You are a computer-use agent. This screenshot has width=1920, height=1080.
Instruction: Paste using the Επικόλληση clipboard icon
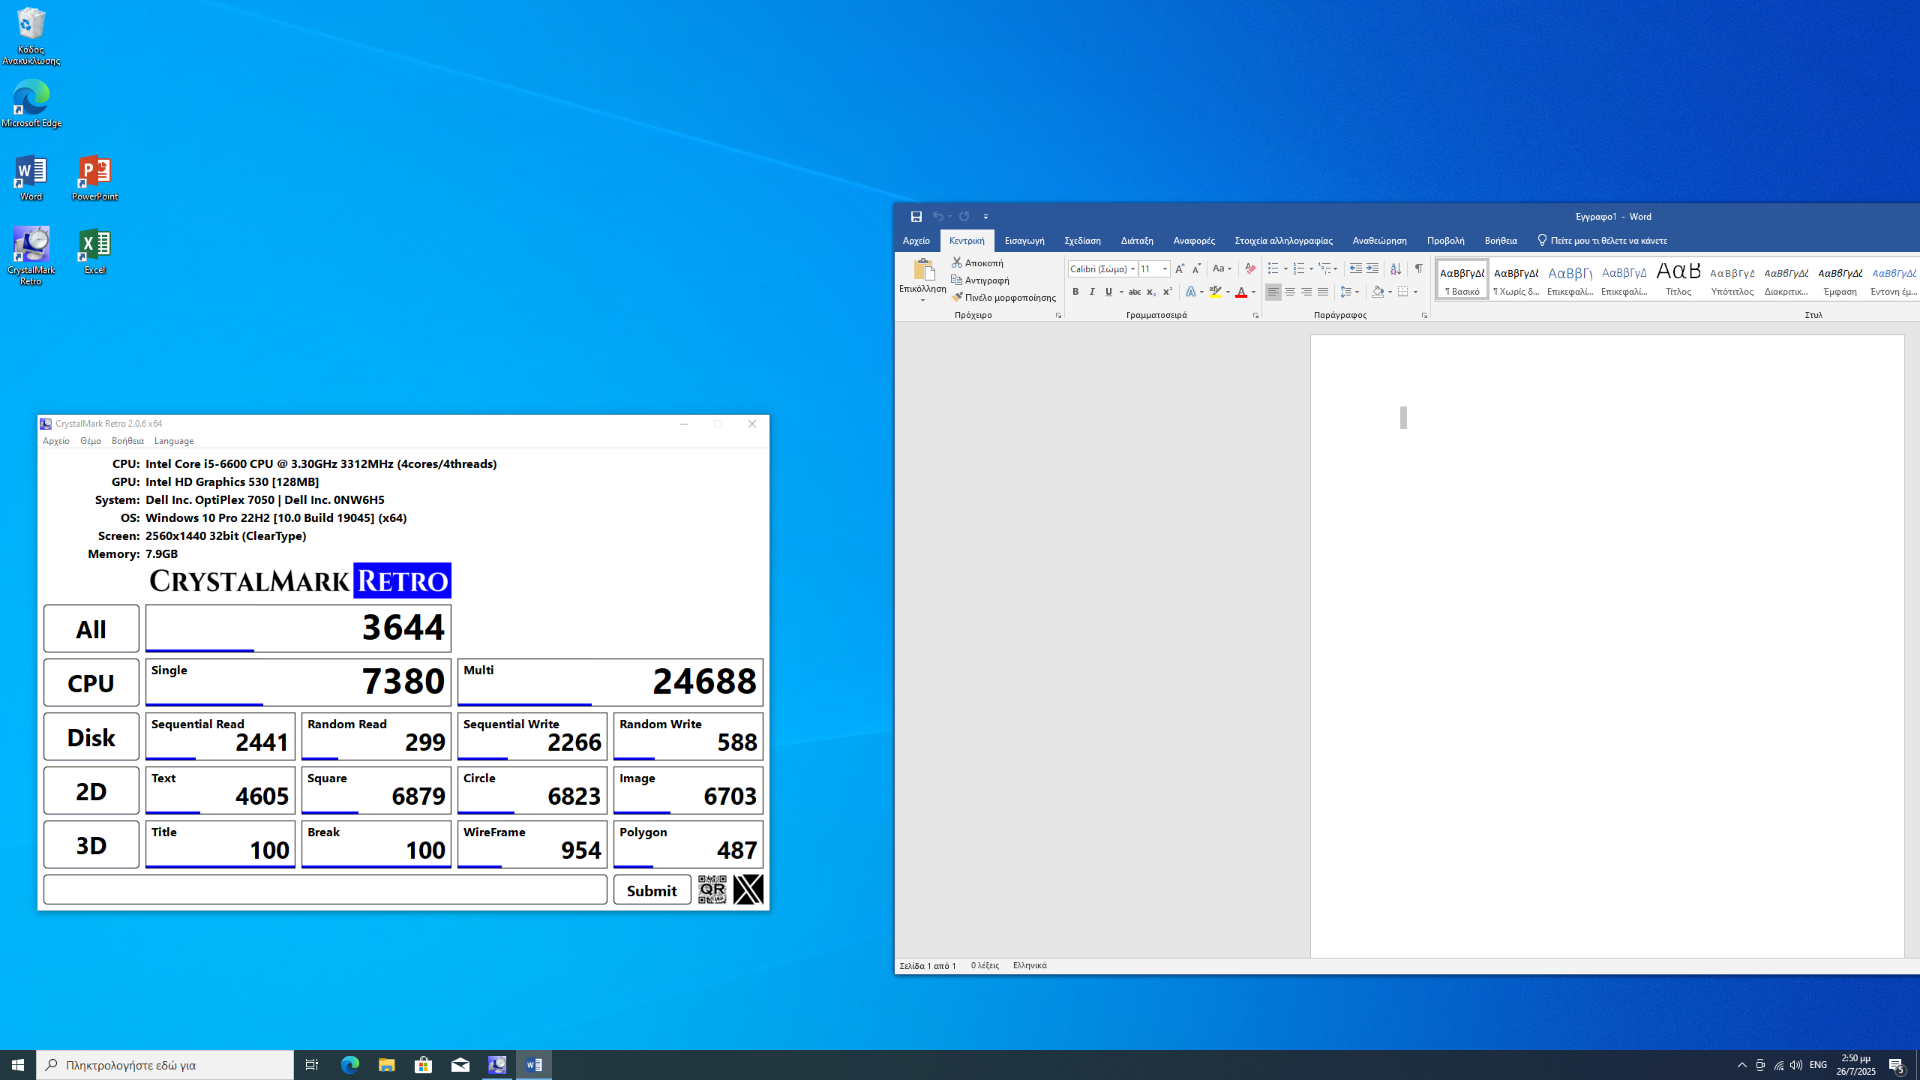click(923, 269)
